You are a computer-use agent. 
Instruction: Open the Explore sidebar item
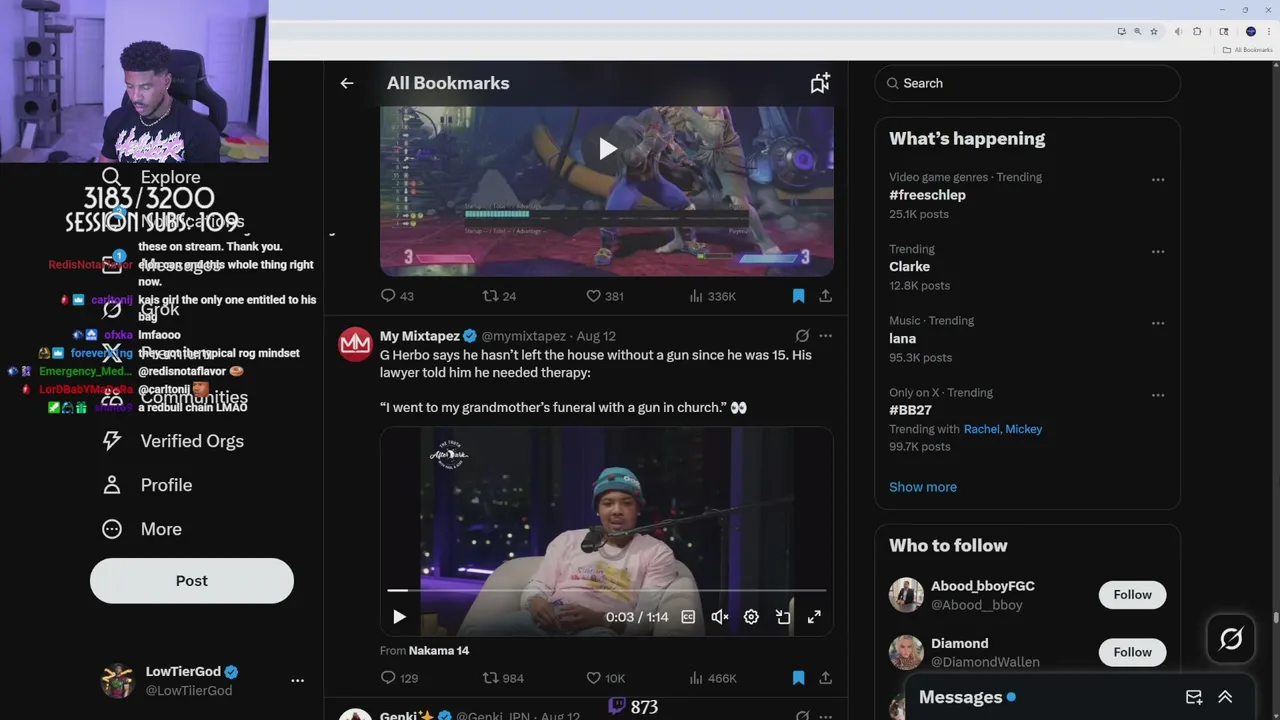[x=151, y=177]
